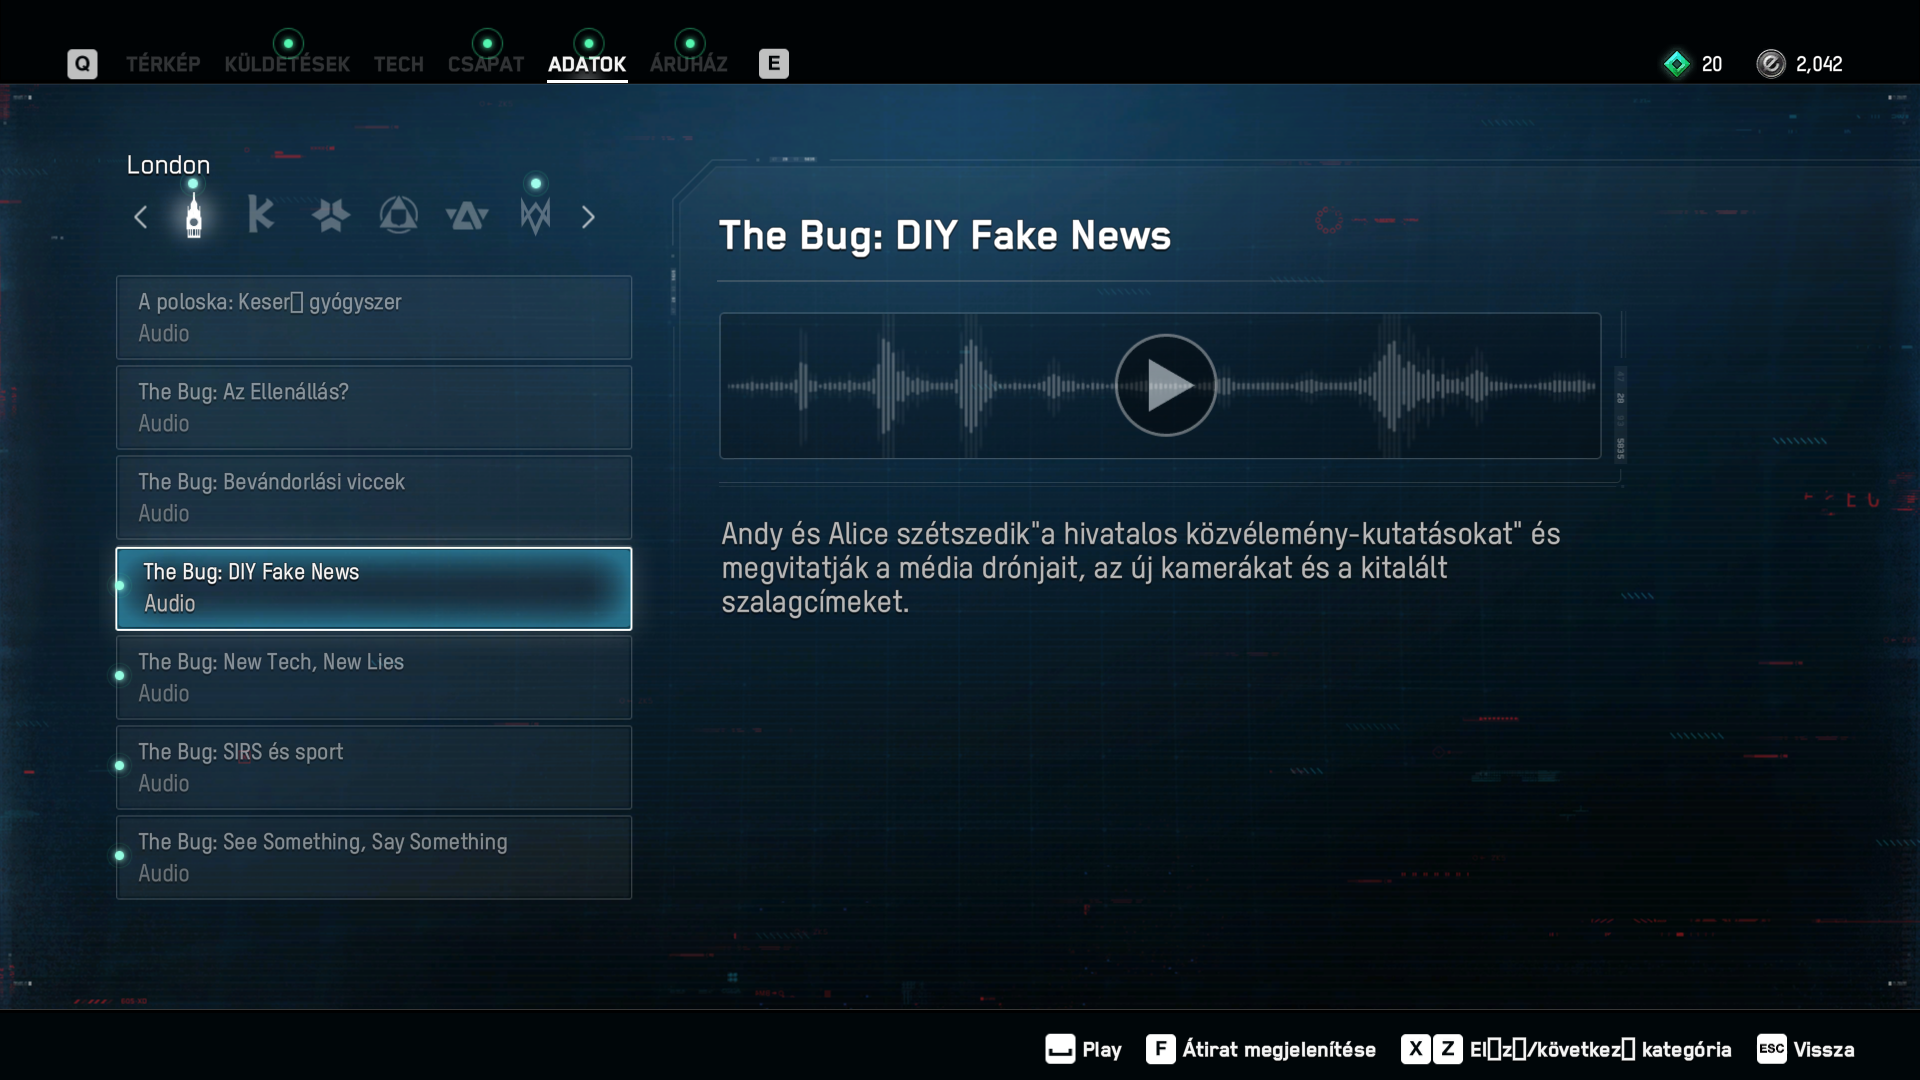
Task: Play the DIY Fake News audio
Action: 1165,385
